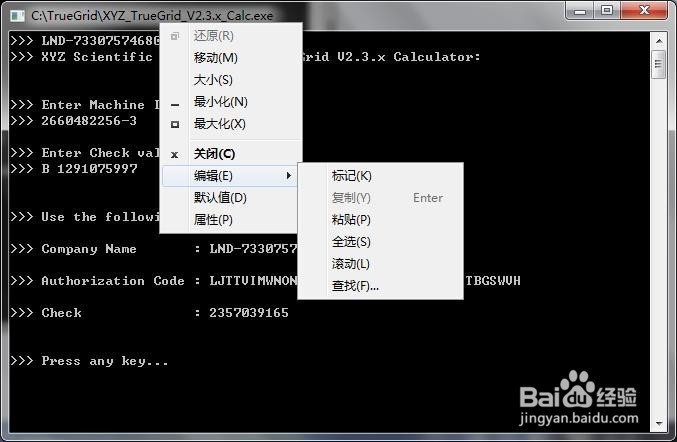Close the console window
This screenshot has width=677, height=442.
644,10
